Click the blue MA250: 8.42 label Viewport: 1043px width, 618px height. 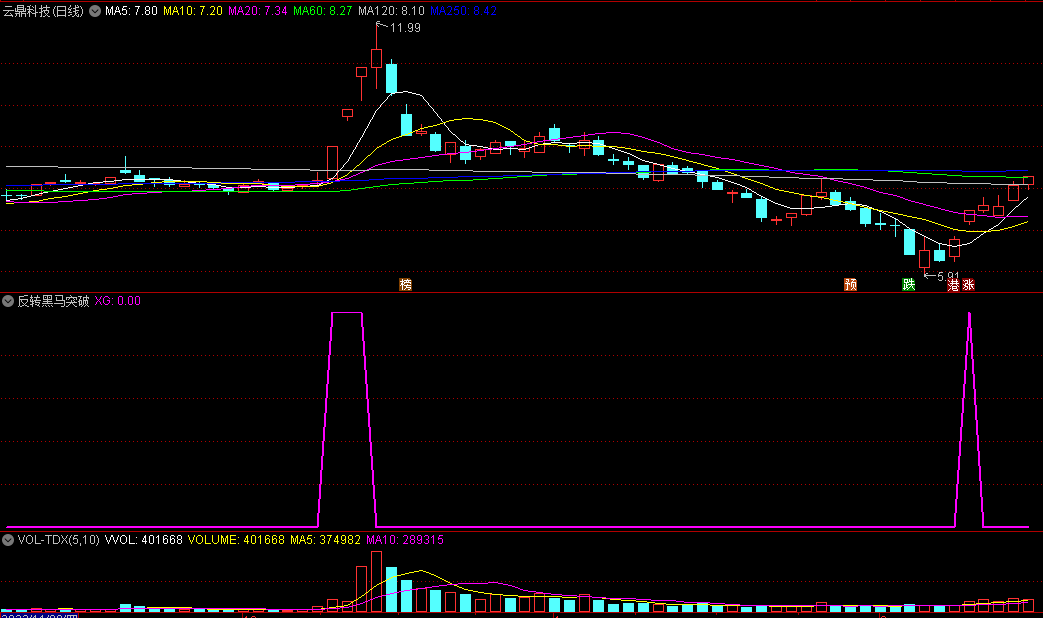pyautogui.click(x=463, y=11)
